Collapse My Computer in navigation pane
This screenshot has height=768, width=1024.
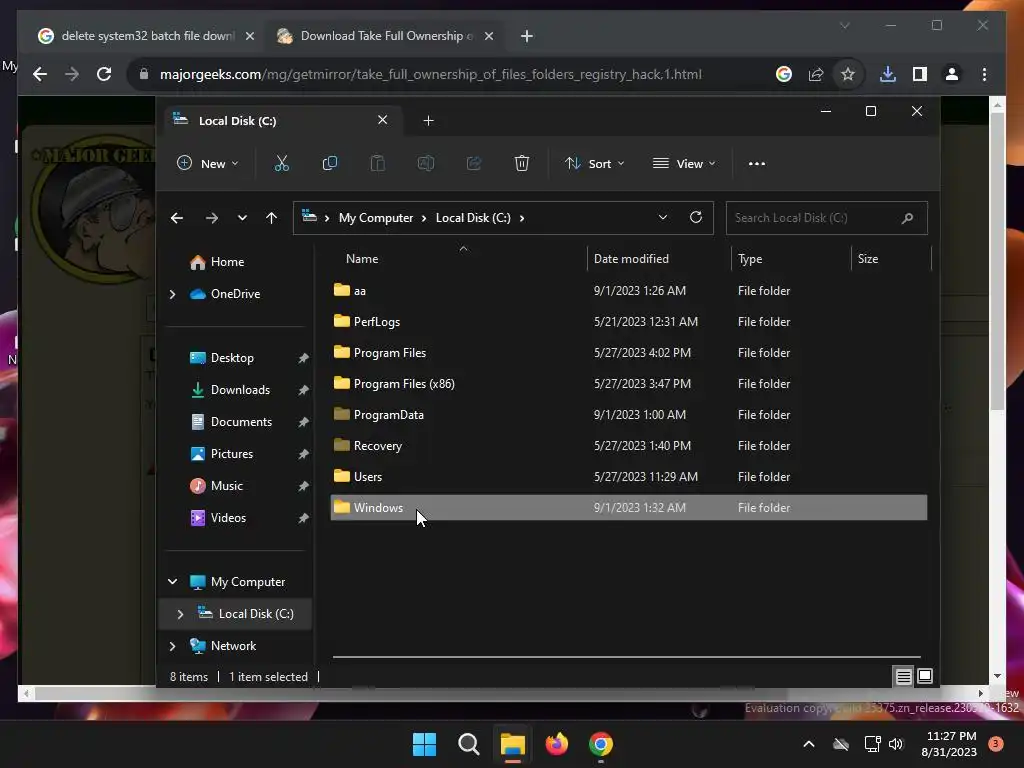coord(172,582)
